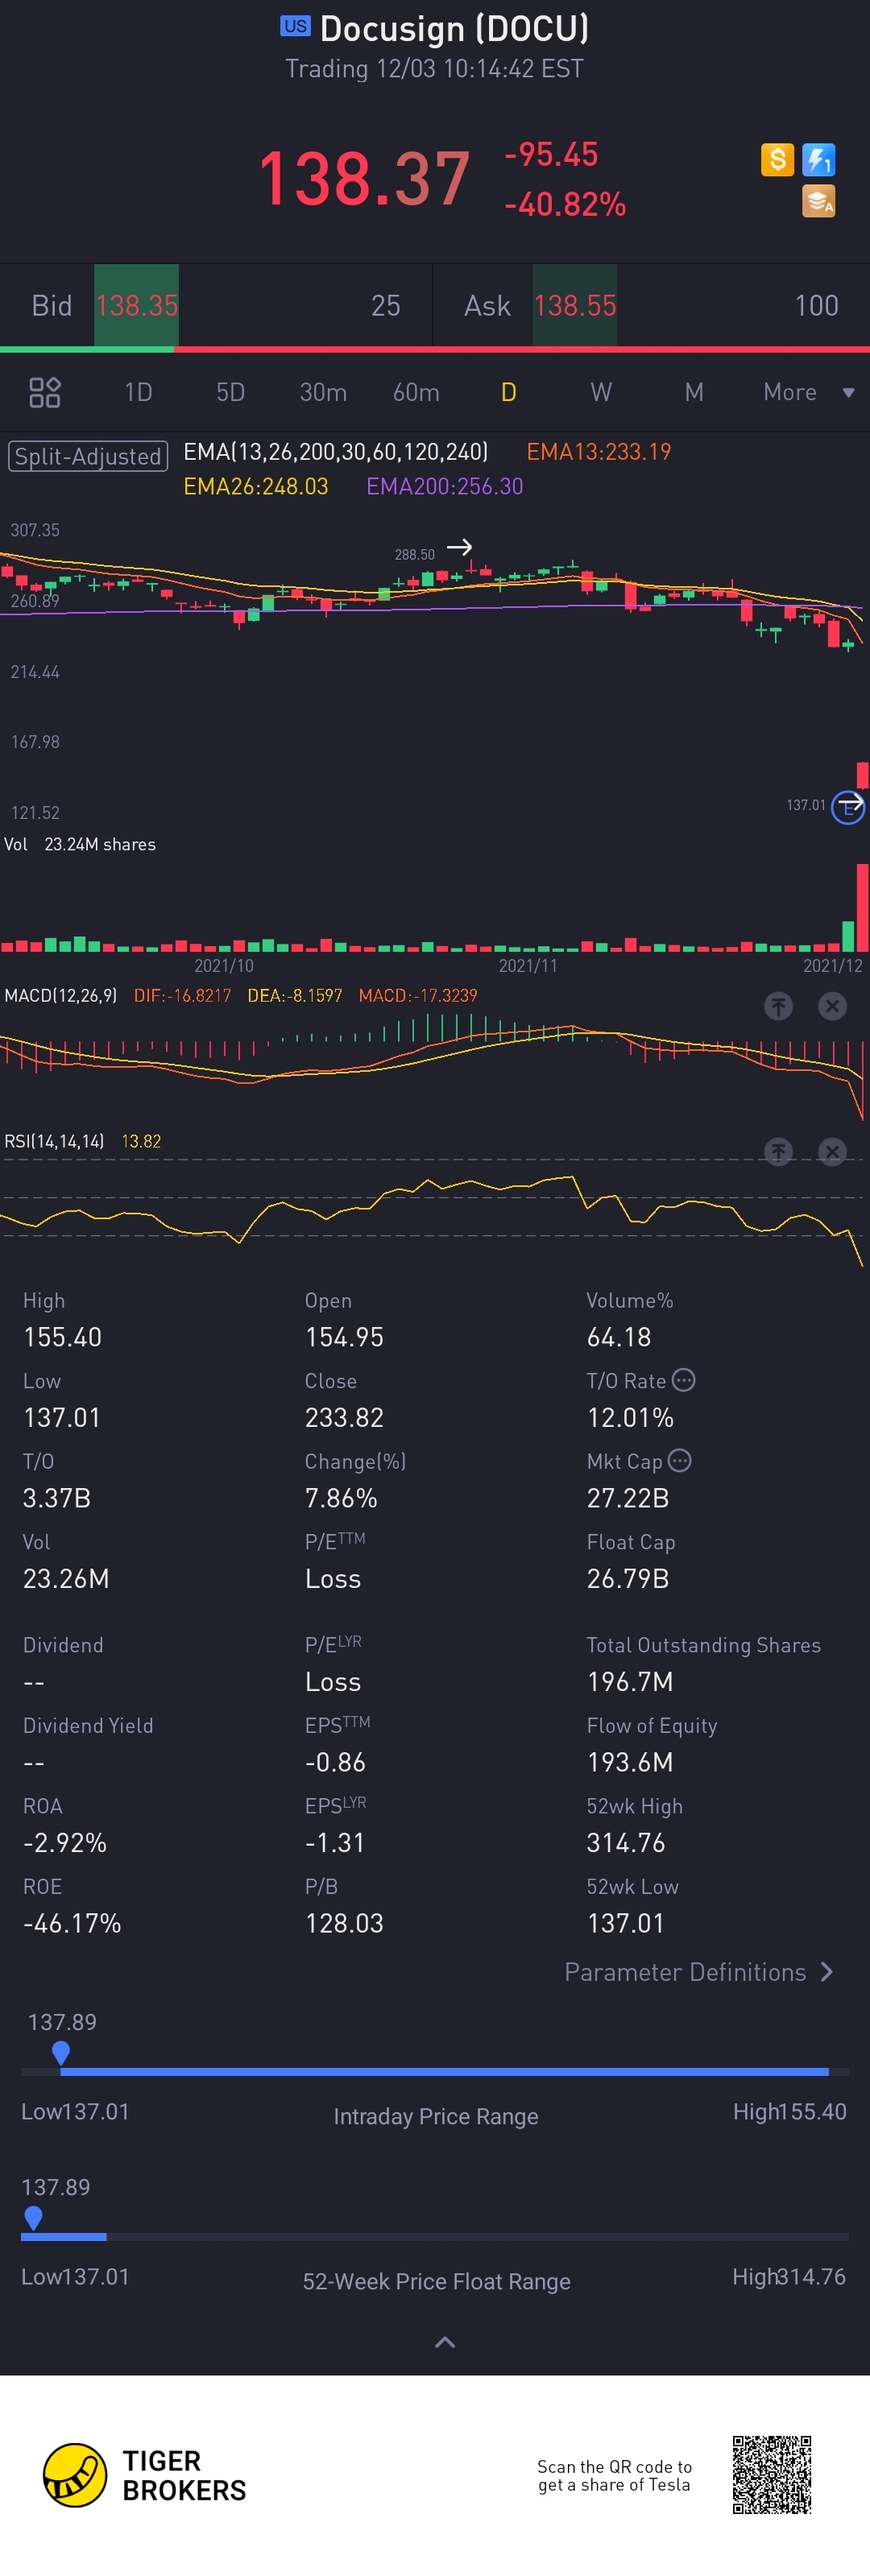Tap the Tiger Brokers logo
The width and height of the screenshot is (870, 2576).
pyautogui.click(x=145, y=2476)
